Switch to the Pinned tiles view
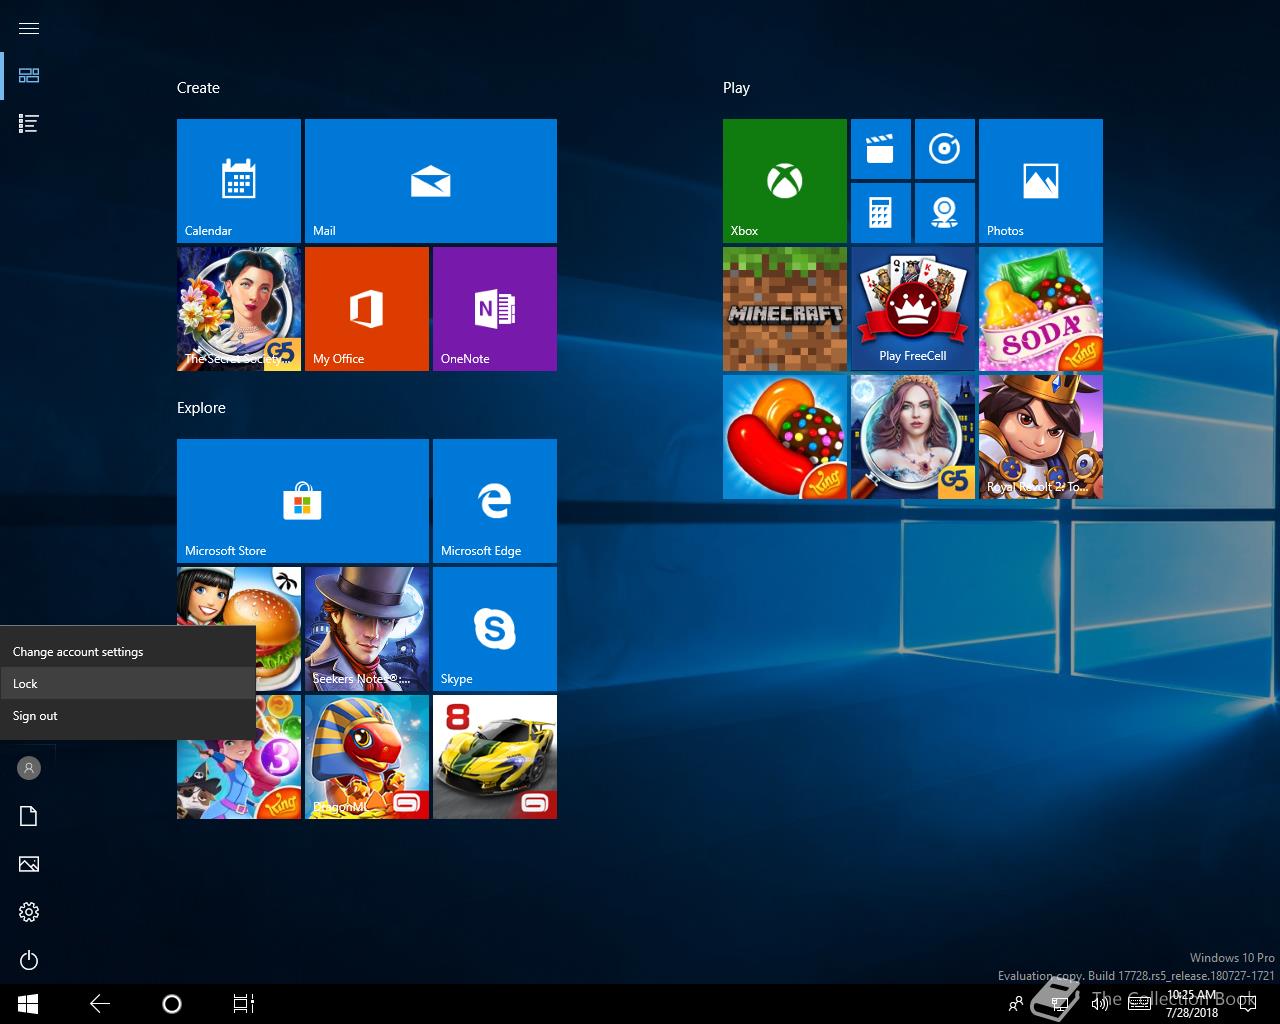 (x=29, y=76)
